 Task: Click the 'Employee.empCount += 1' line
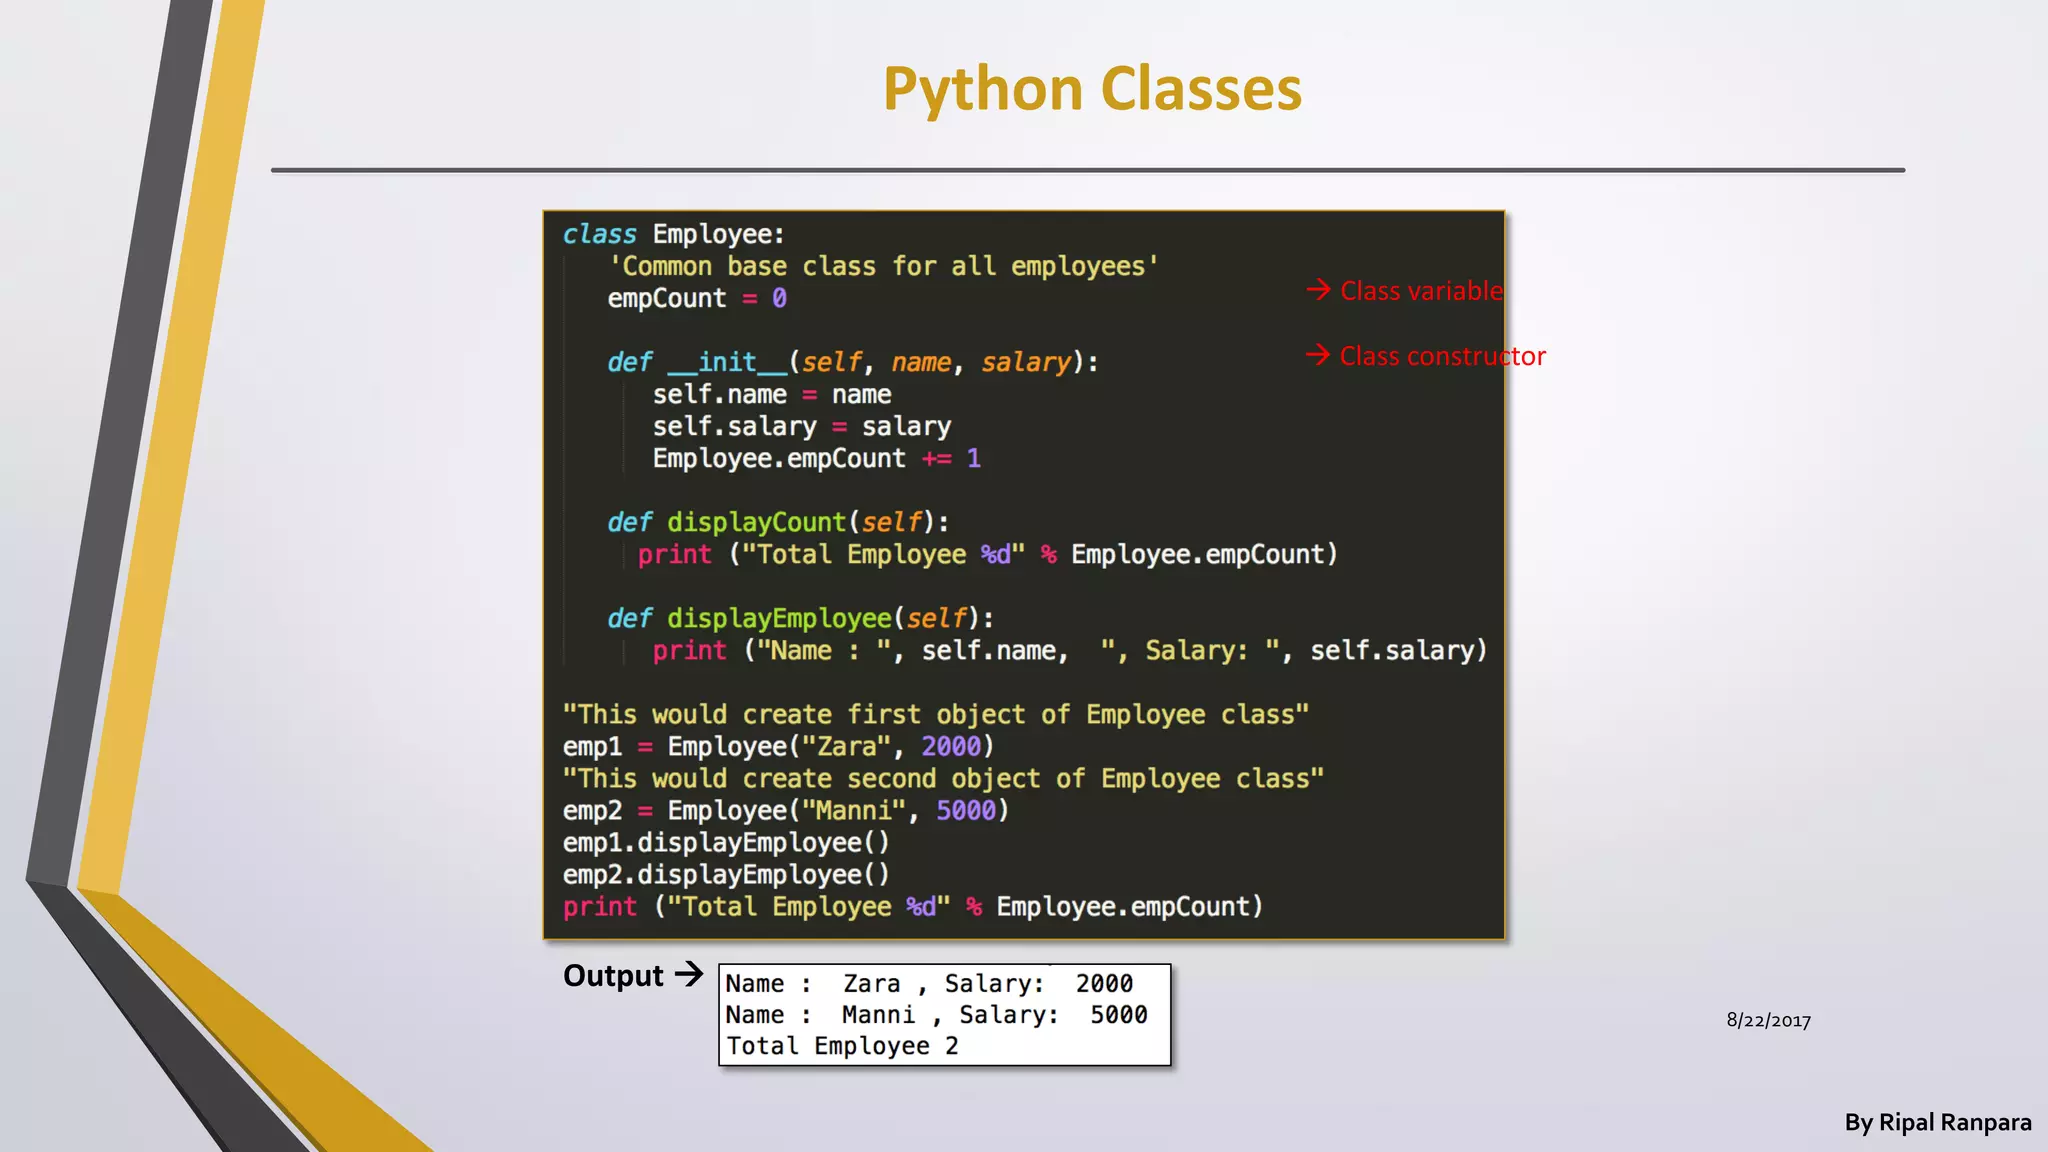point(817,458)
